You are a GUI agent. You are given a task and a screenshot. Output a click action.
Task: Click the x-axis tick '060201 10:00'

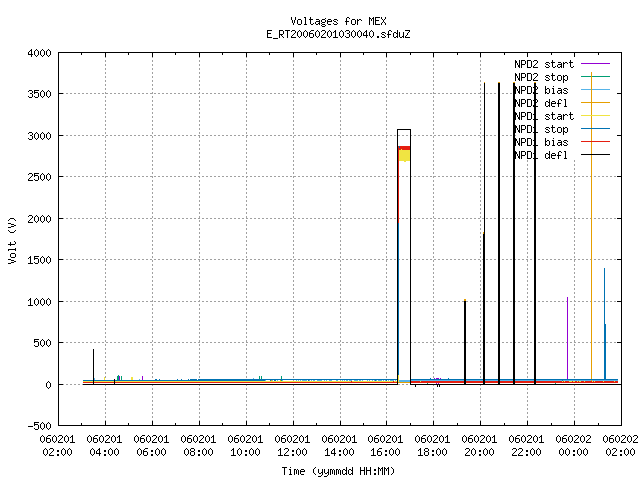point(245,446)
